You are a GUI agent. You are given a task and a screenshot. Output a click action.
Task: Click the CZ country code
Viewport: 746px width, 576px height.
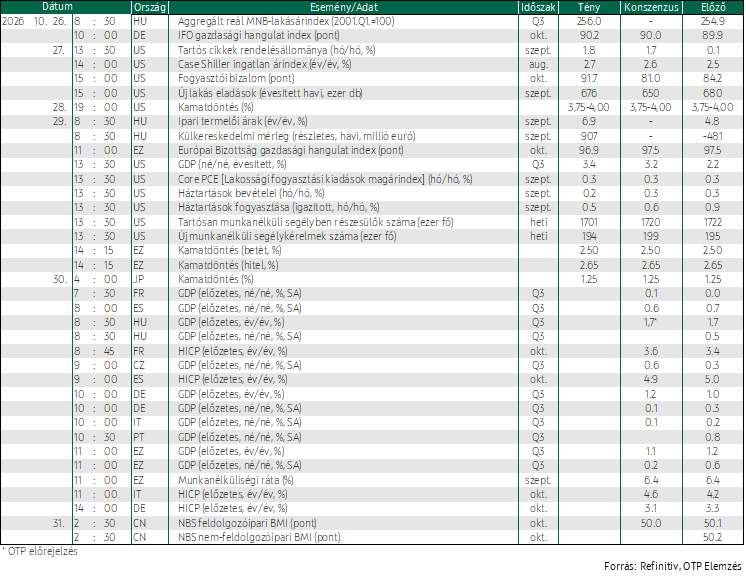pyautogui.click(x=139, y=365)
